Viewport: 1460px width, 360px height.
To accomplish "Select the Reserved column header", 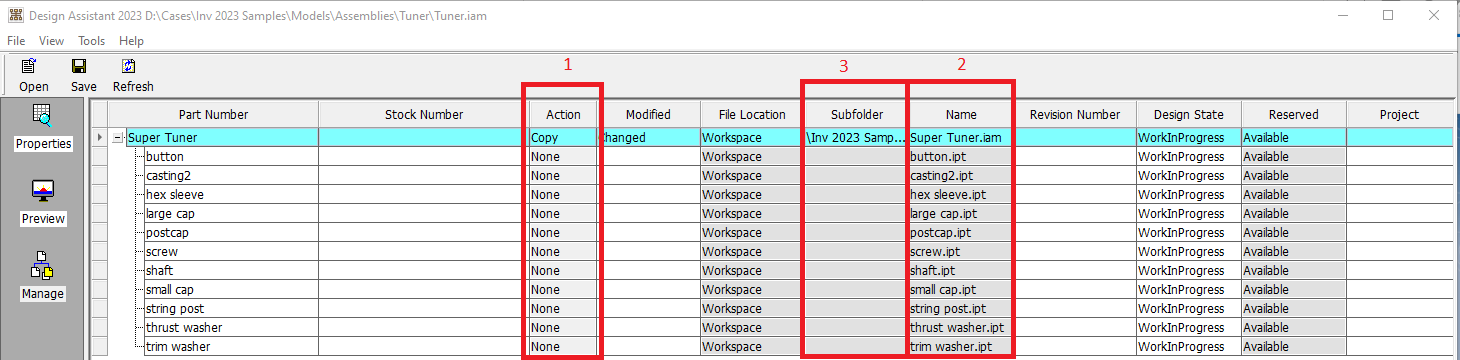I will tap(1294, 114).
